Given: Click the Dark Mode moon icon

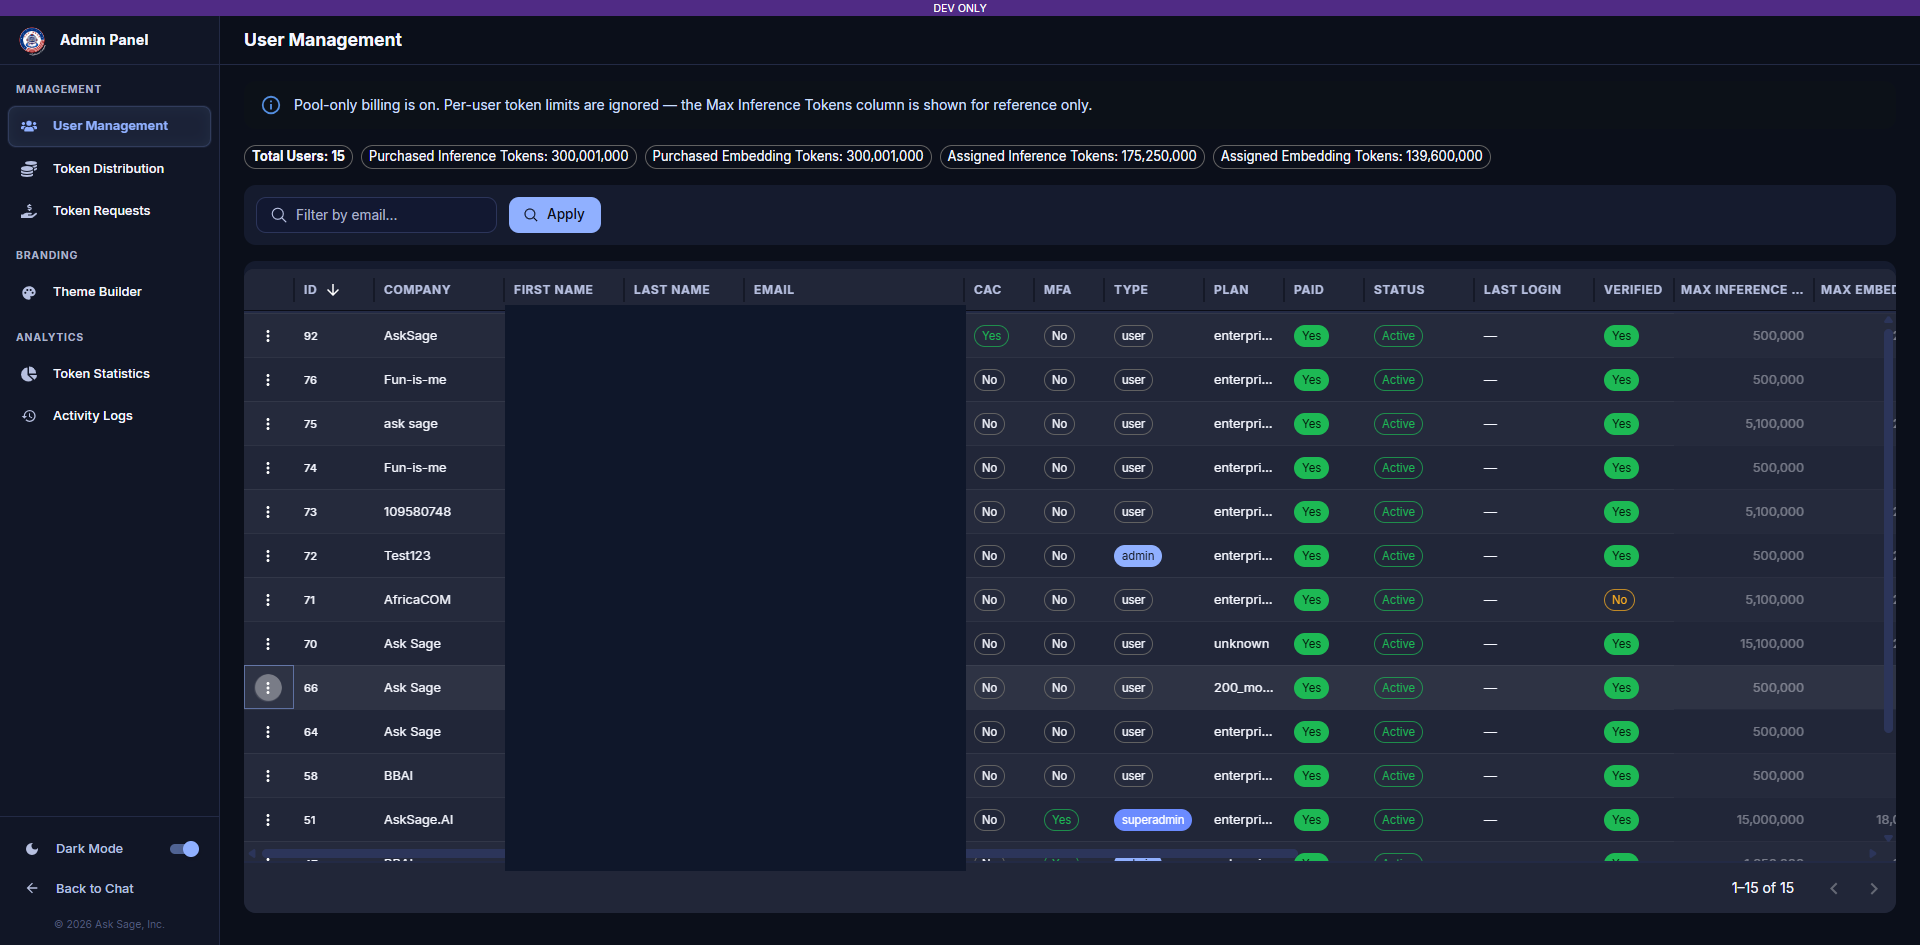Looking at the screenshot, I should point(32,849).
